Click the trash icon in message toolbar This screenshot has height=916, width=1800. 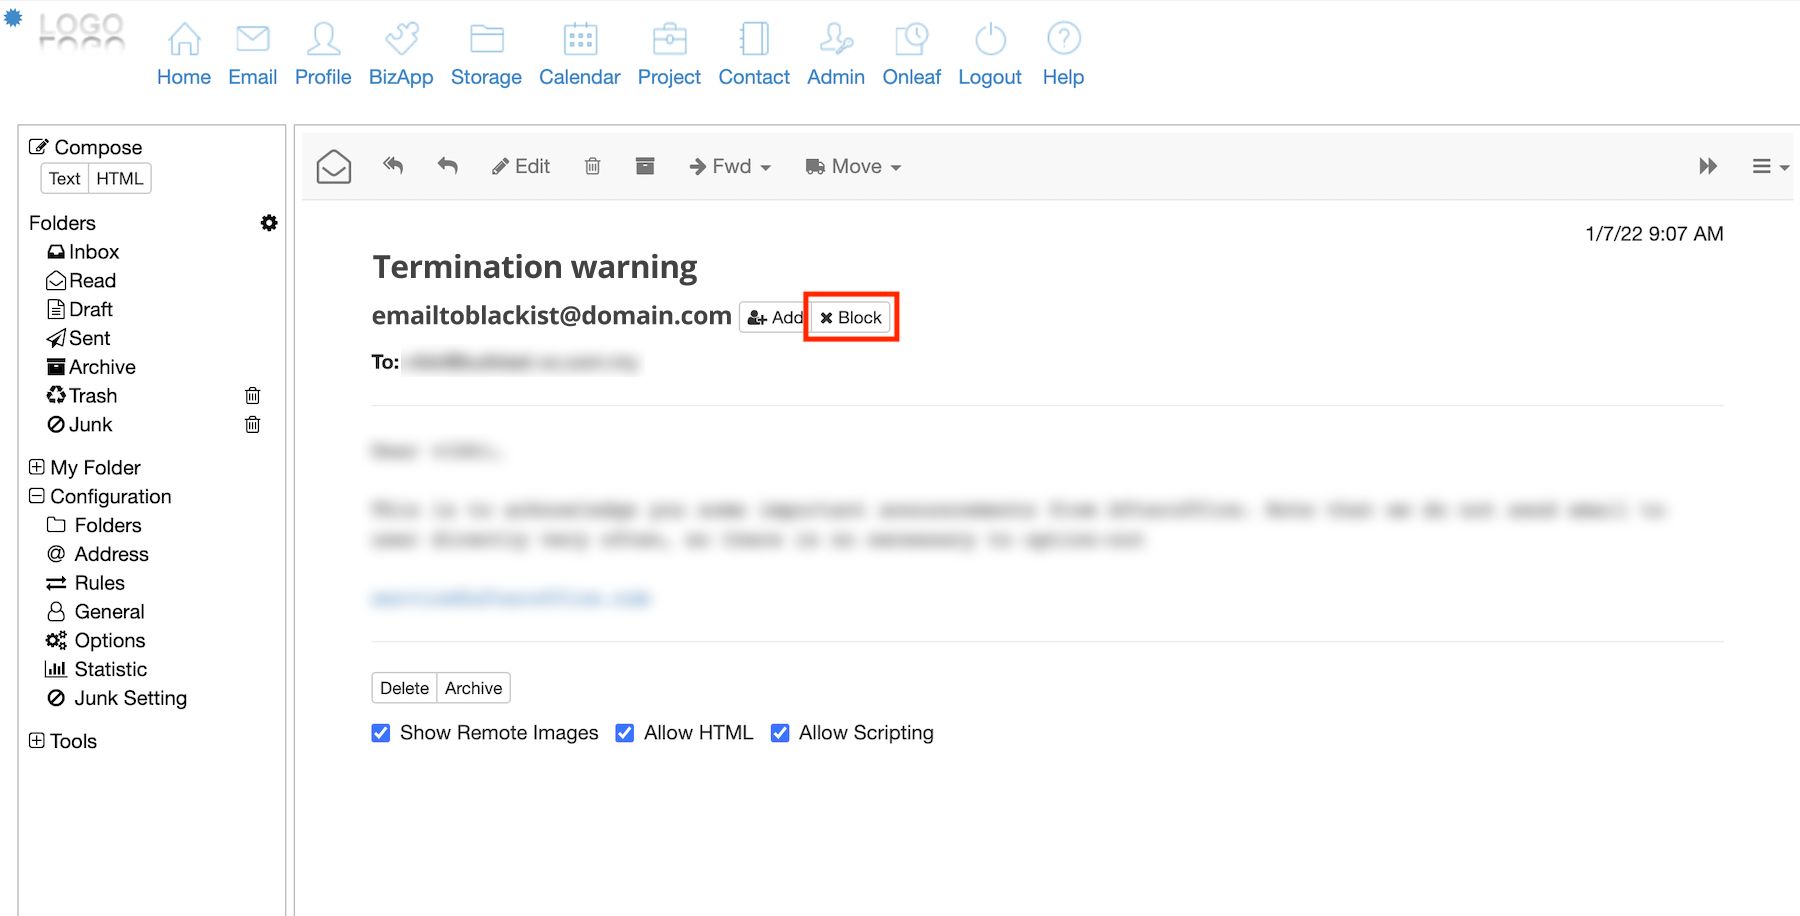pyautogui.click(x=593, y=166)
